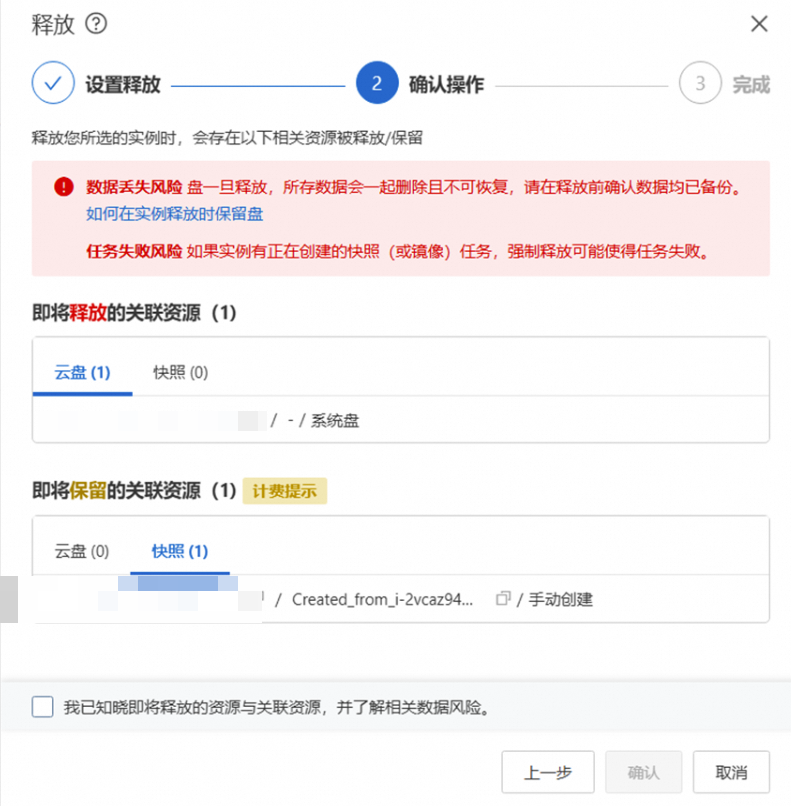Go back with 上一步 button

point(548,772)
